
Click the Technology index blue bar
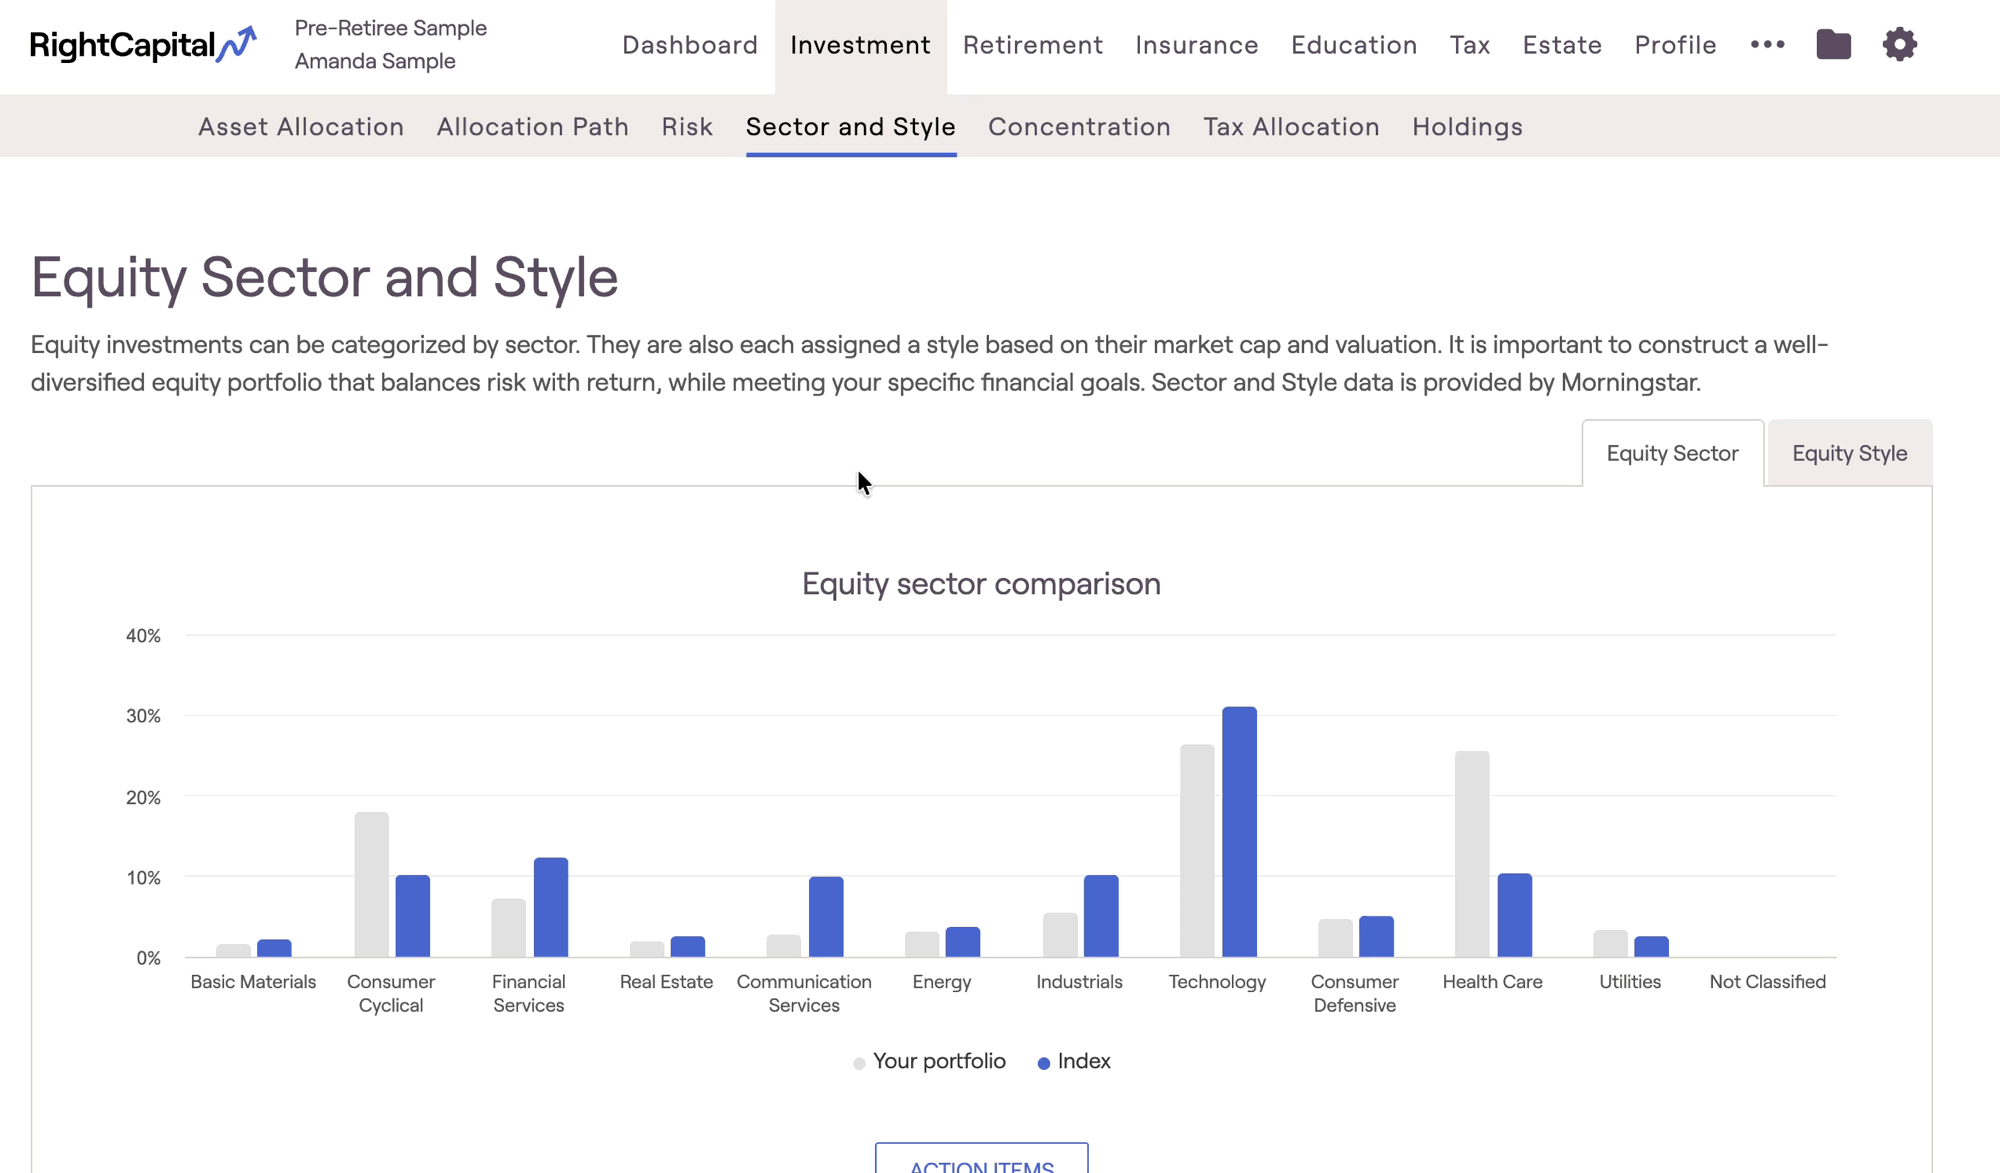[x=1239, y=830]
